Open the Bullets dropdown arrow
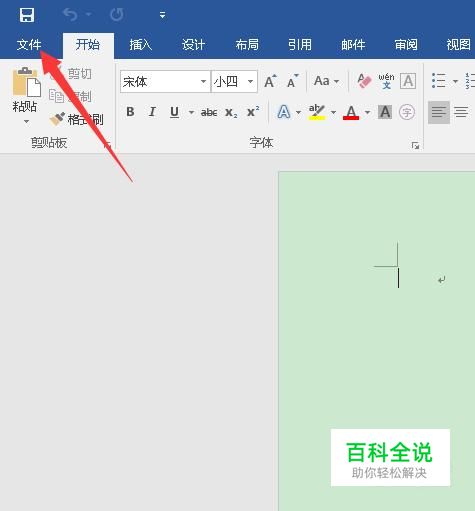The height and width of the screenshot is (511, 475). tap(455, 81)
